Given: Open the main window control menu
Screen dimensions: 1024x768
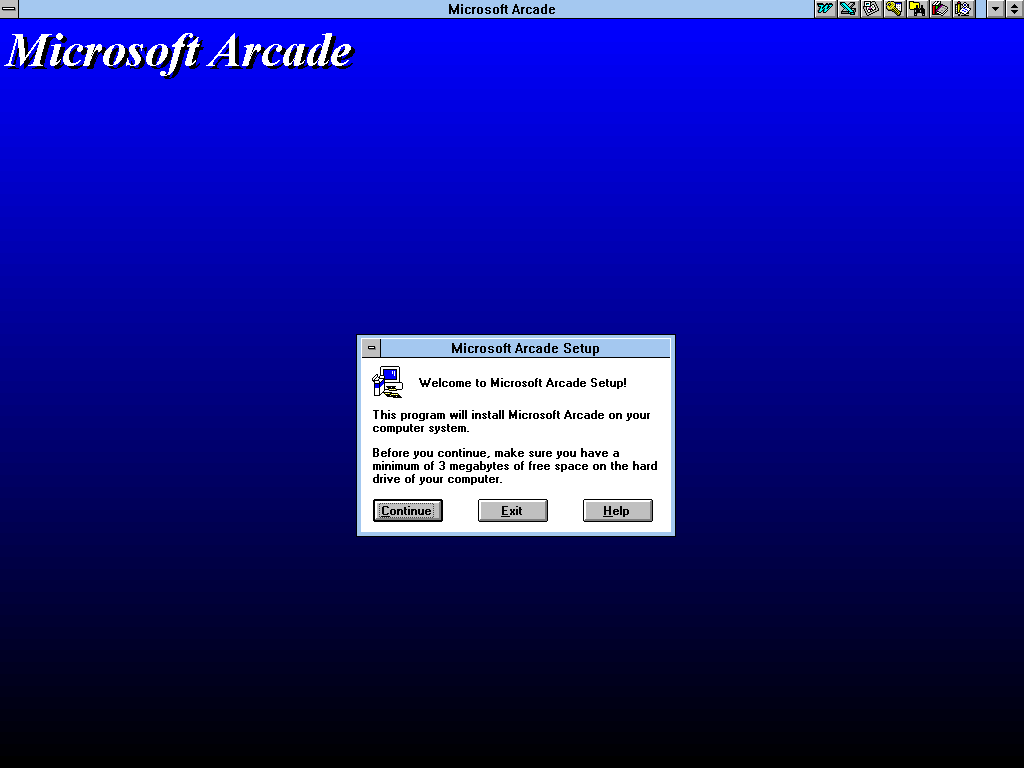Looking at the screenshot, I should click(x=9, y=9).
